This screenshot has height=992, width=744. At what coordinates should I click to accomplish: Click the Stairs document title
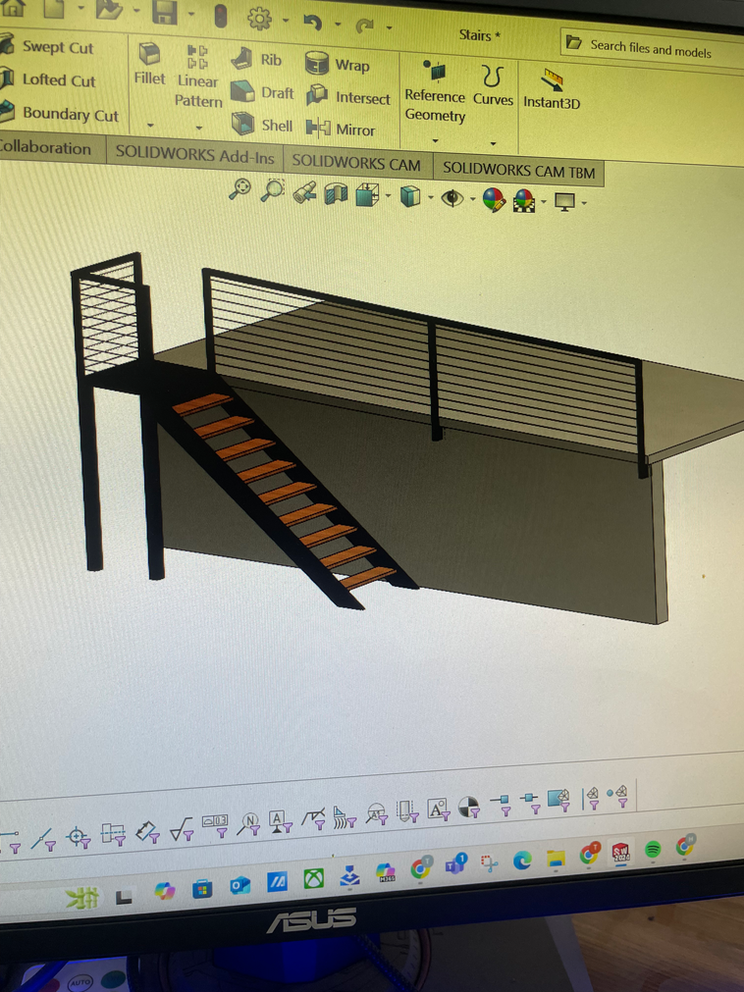479,35
